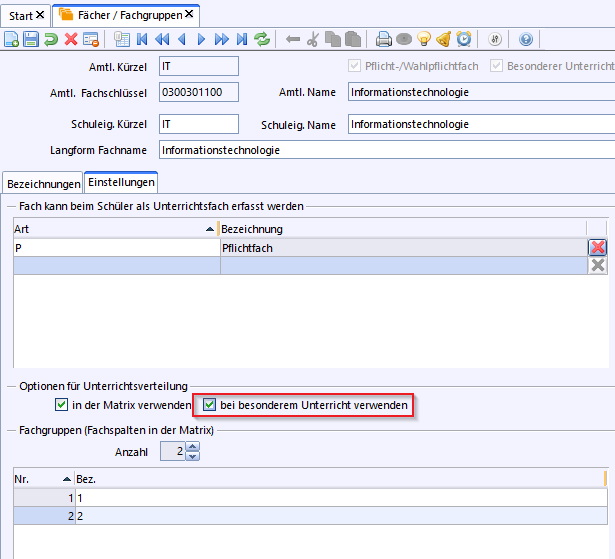
Task: Select Fachgruppe row number 1
Action: (310, 498)
